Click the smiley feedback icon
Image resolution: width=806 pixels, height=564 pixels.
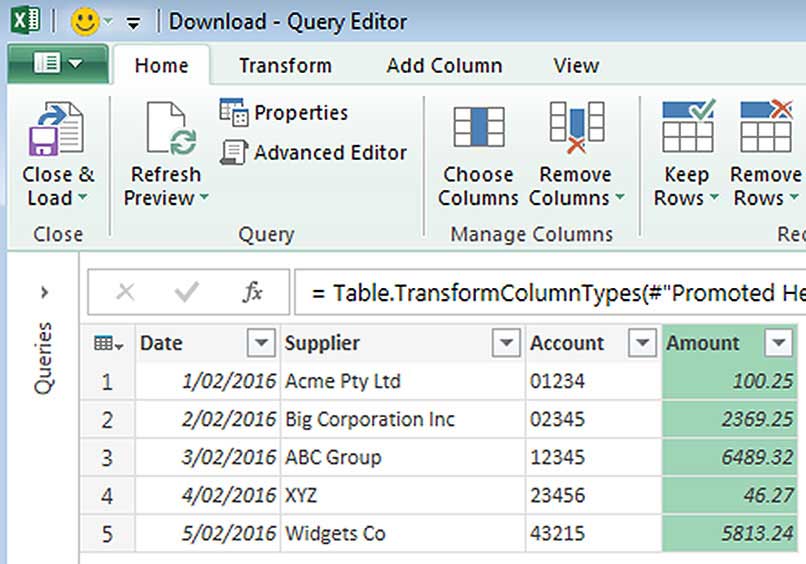pyautogui.click(x=85, y=21)
